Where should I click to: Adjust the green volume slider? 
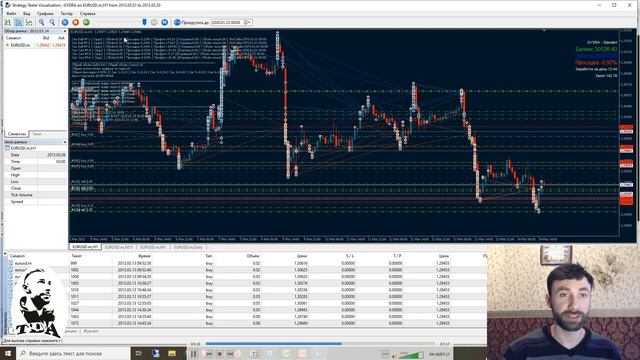tap(411, 355)
